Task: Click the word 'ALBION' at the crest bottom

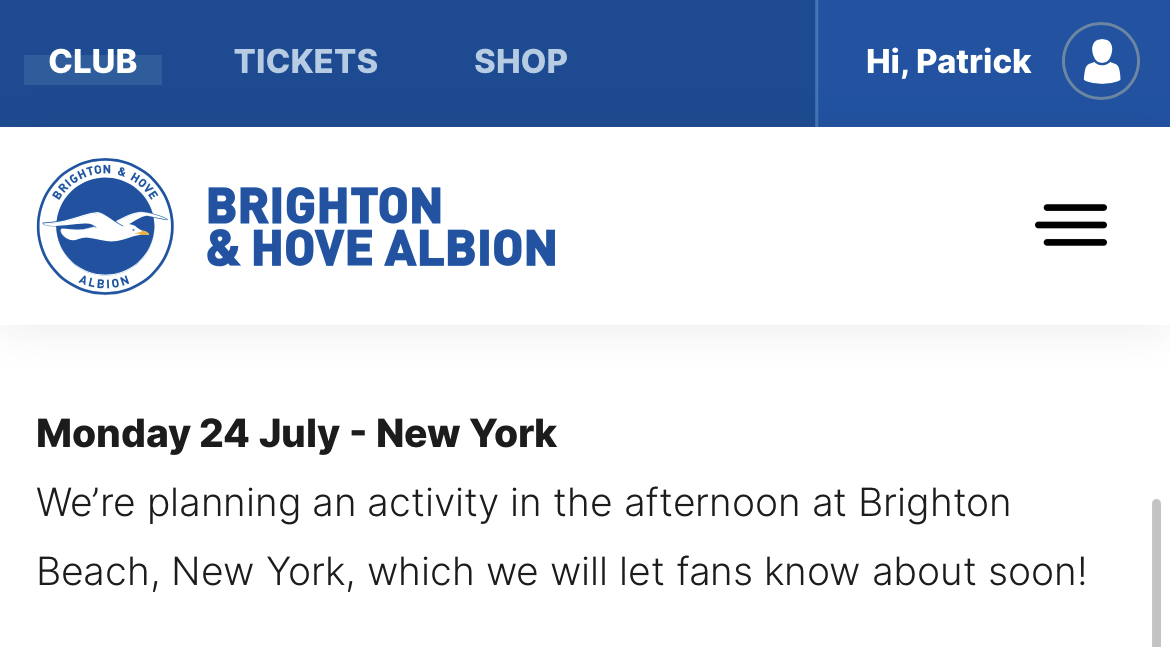Action: pos(104,281)
